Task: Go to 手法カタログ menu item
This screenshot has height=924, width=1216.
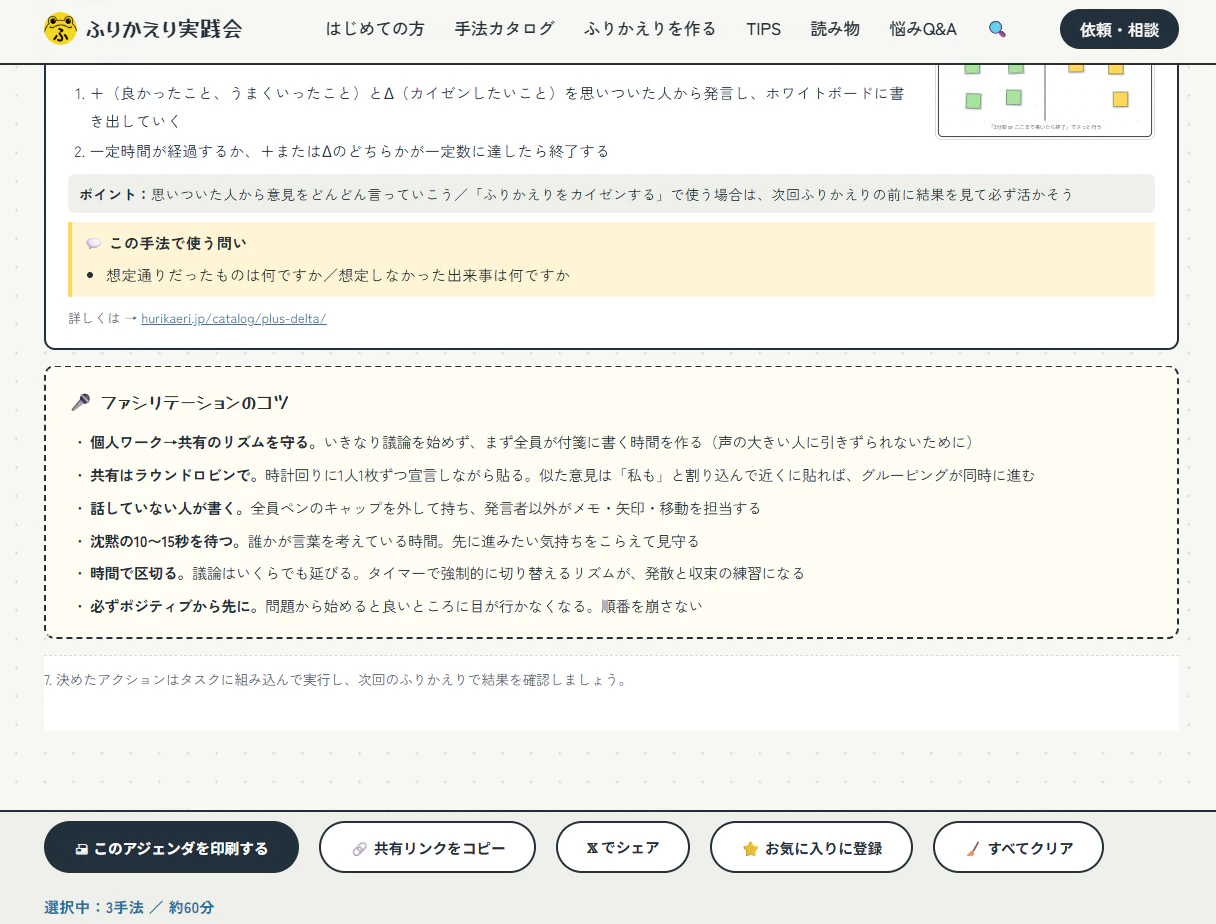Action: click(504, 29)
